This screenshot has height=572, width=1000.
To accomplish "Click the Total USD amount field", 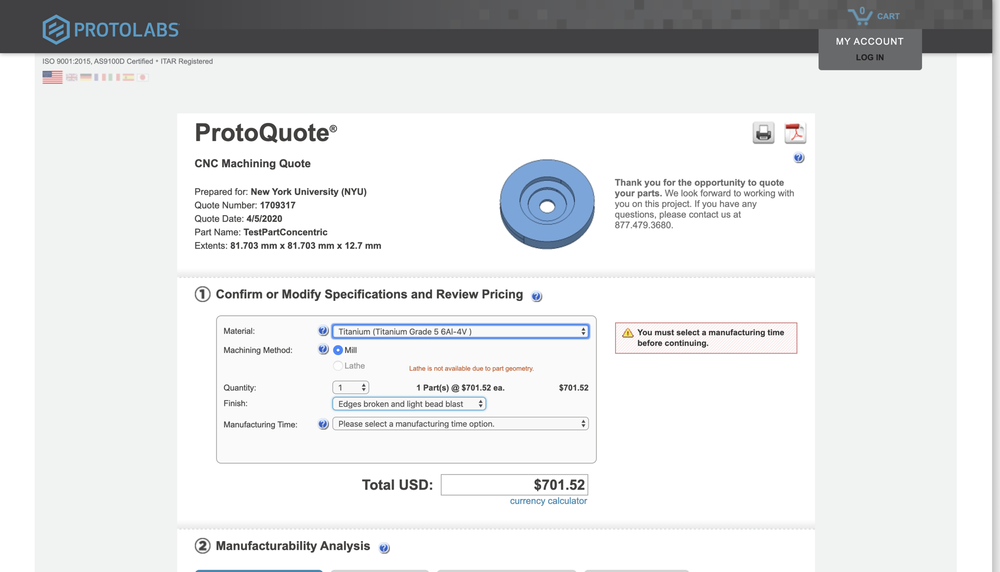I will (x=514, y=485).
